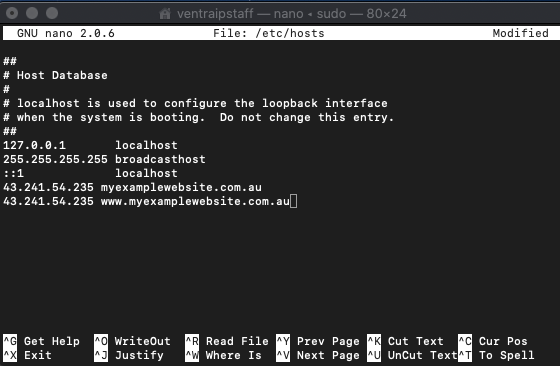
Task: Click the 'broadcasthost' hostname
Action: click(x=160, y=159)
